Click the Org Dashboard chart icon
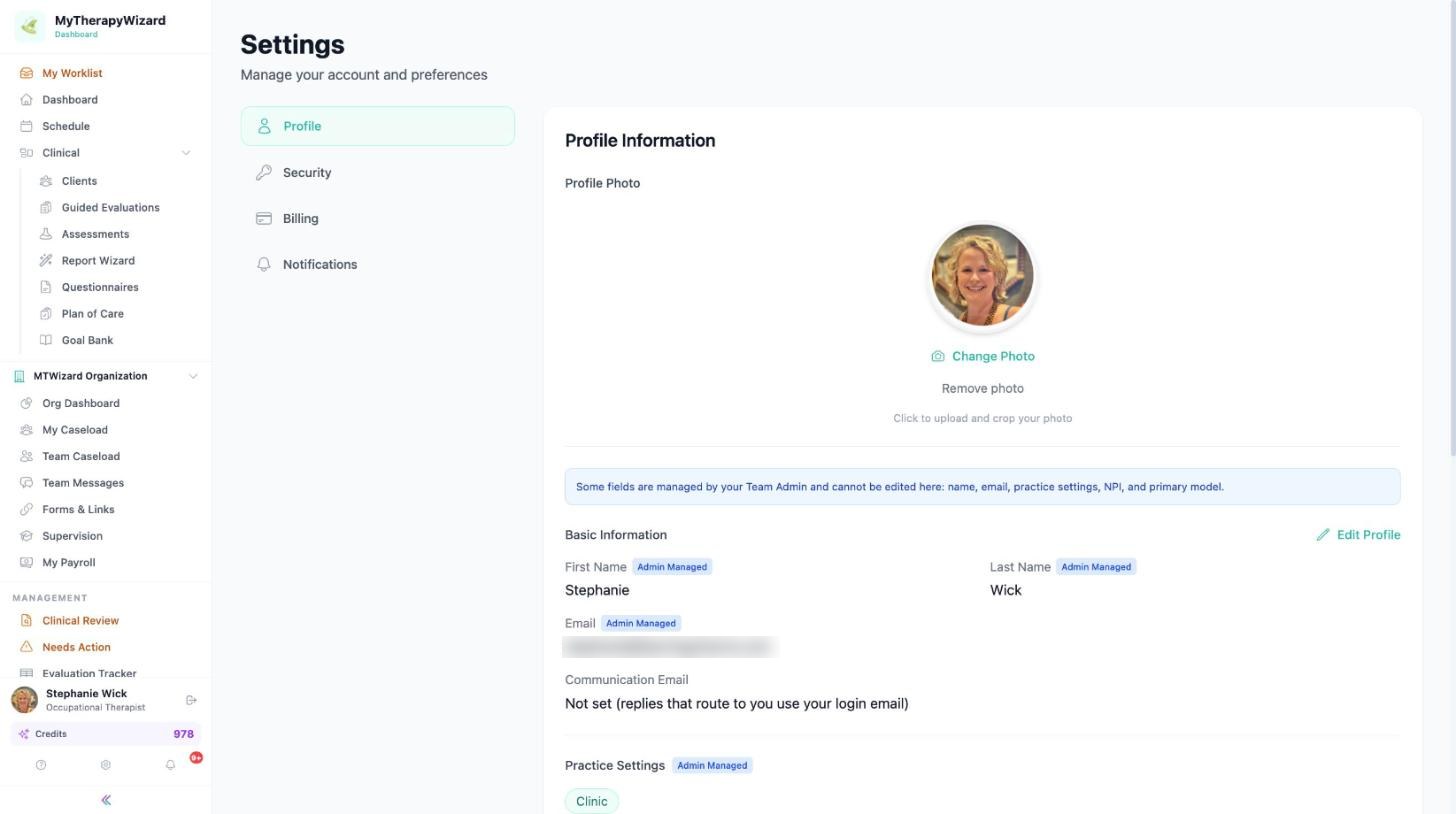The height and width of the screenshot is (814, 1456). tap(26, 403)
